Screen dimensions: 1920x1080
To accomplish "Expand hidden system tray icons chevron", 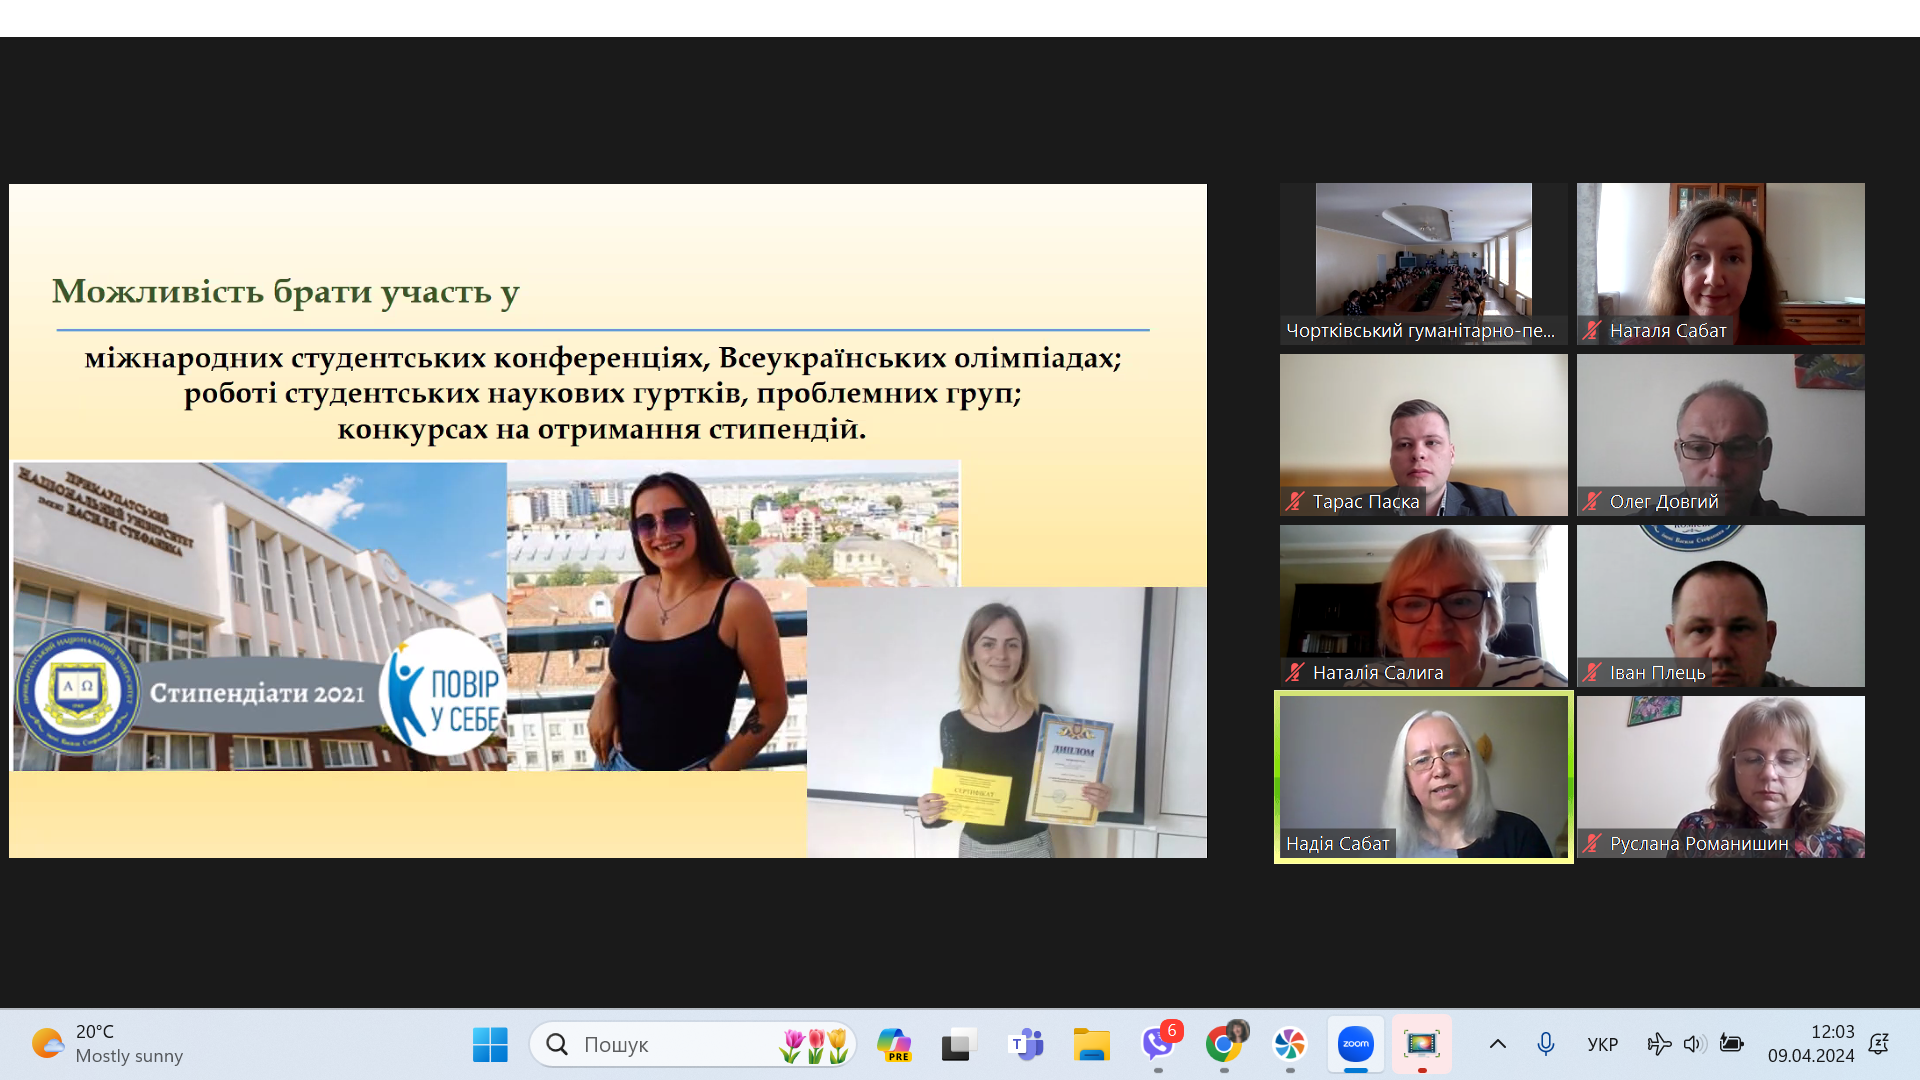I will point(1497,1044).
